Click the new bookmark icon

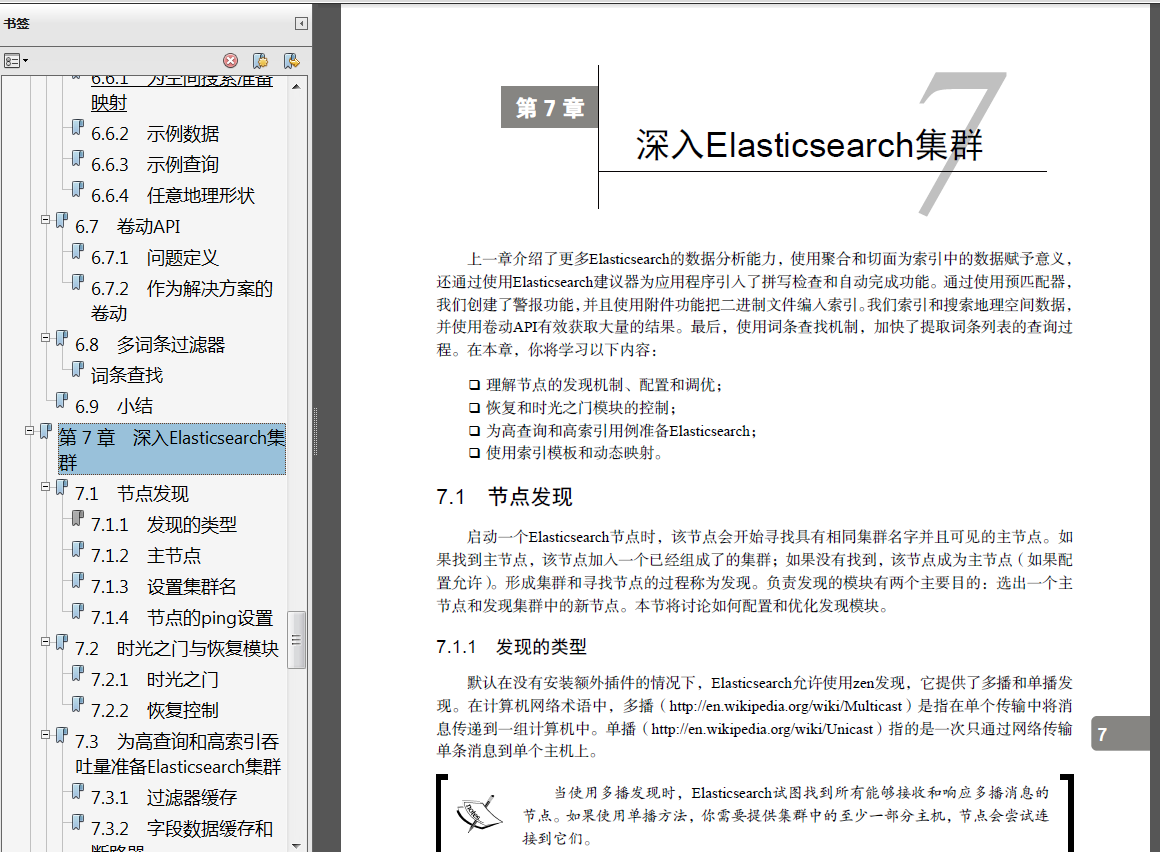click(260, 61)
